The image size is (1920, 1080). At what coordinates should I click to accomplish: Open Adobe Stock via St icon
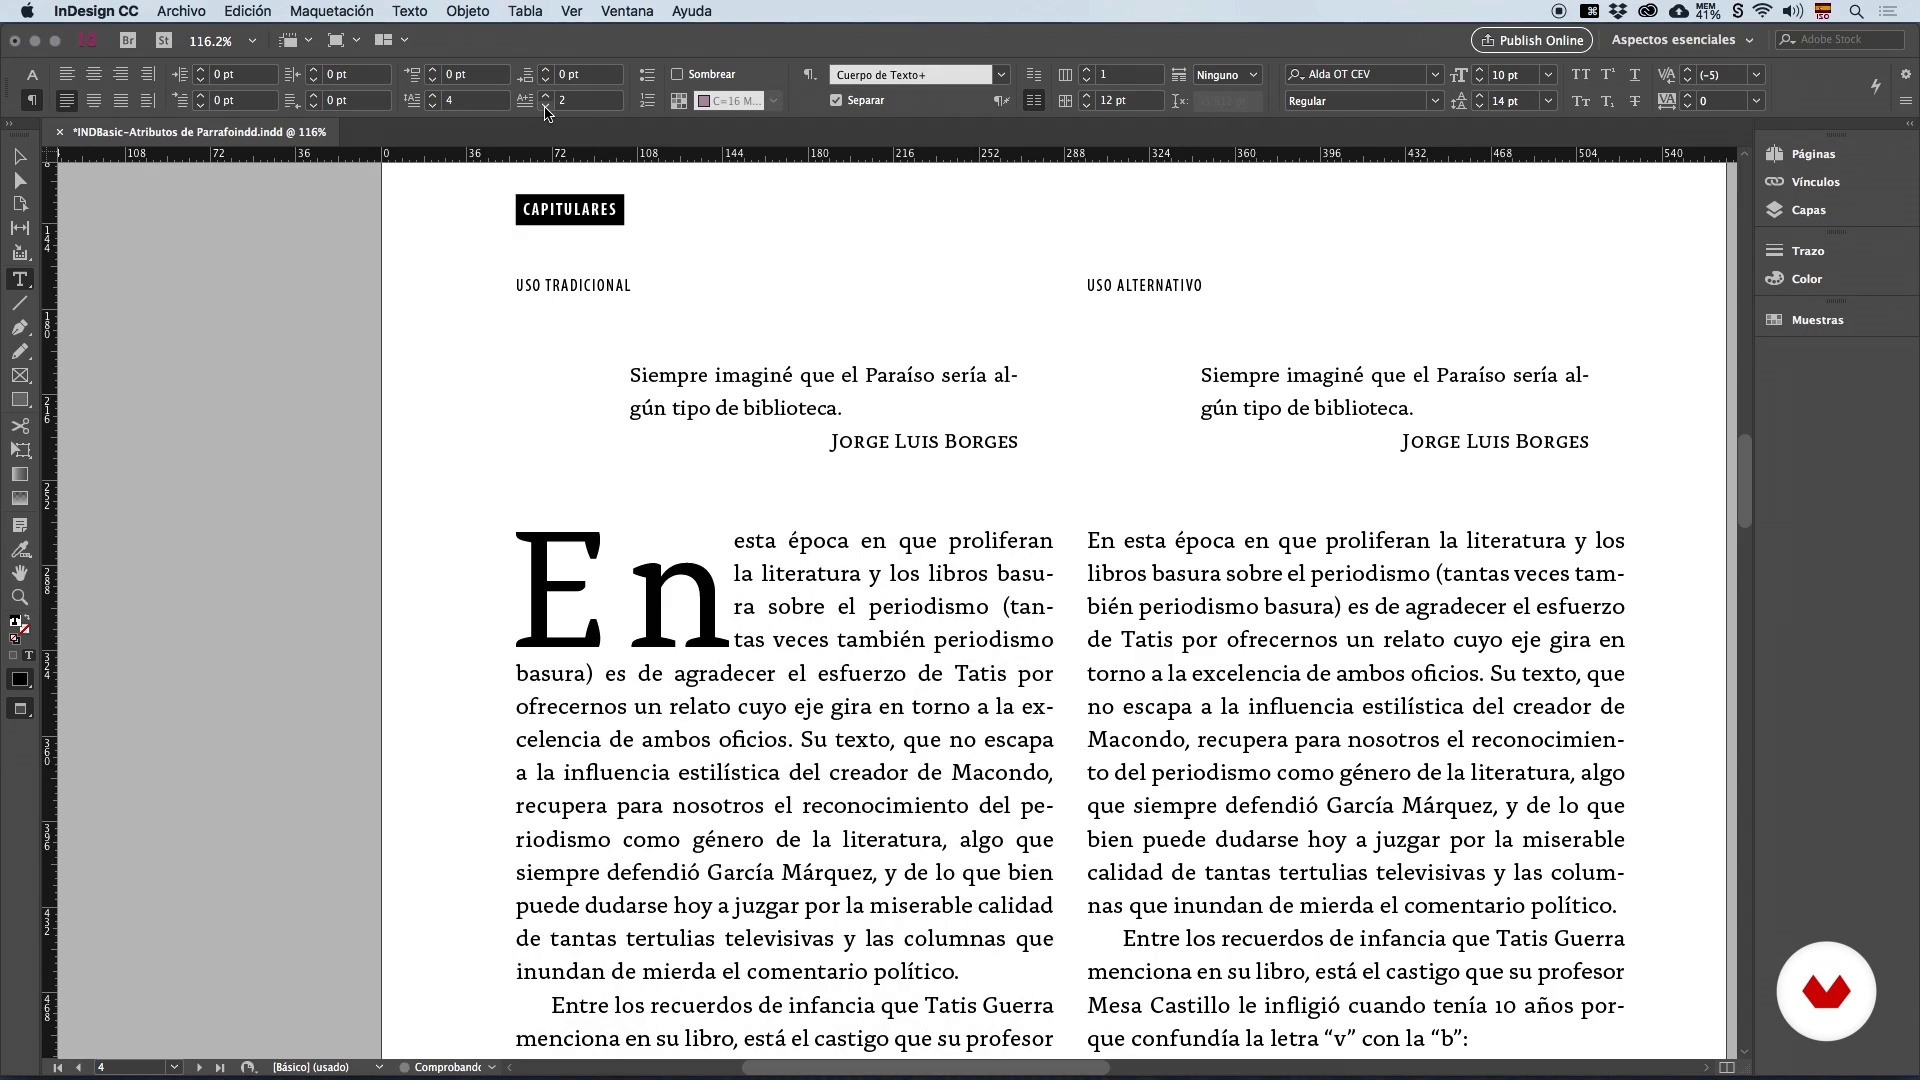click(x=164, y=40)
